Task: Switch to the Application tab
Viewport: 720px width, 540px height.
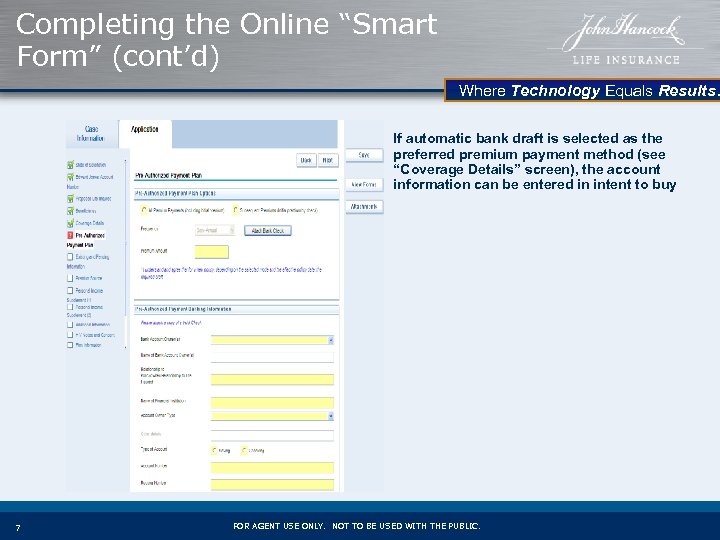Action: point(145,134)
